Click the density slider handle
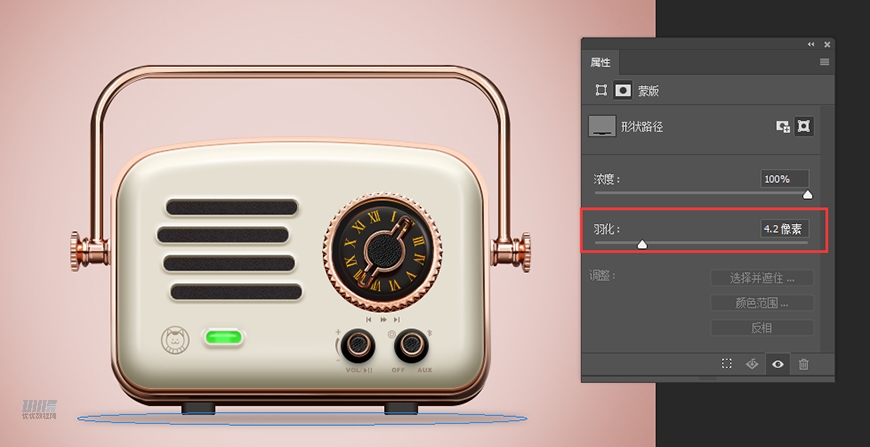Image resolution: width=870 pixels, height=447 pixels. click(x=807, y=195)
